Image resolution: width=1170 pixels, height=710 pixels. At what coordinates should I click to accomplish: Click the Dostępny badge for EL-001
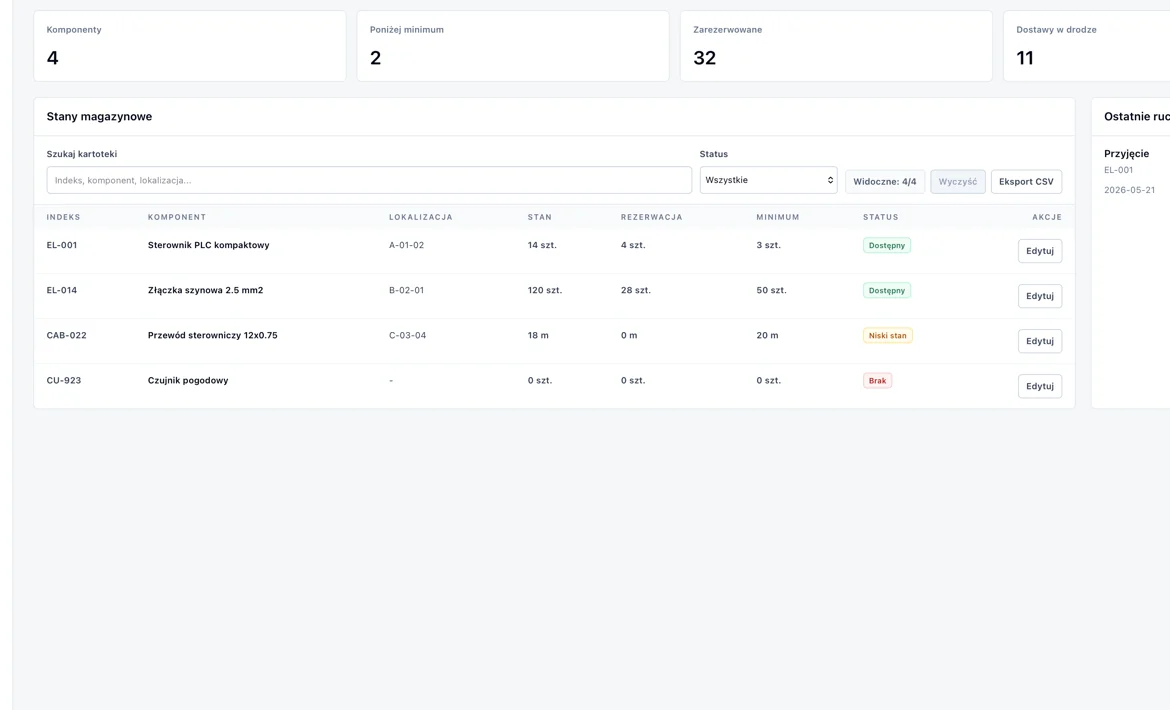click(886, 245)
